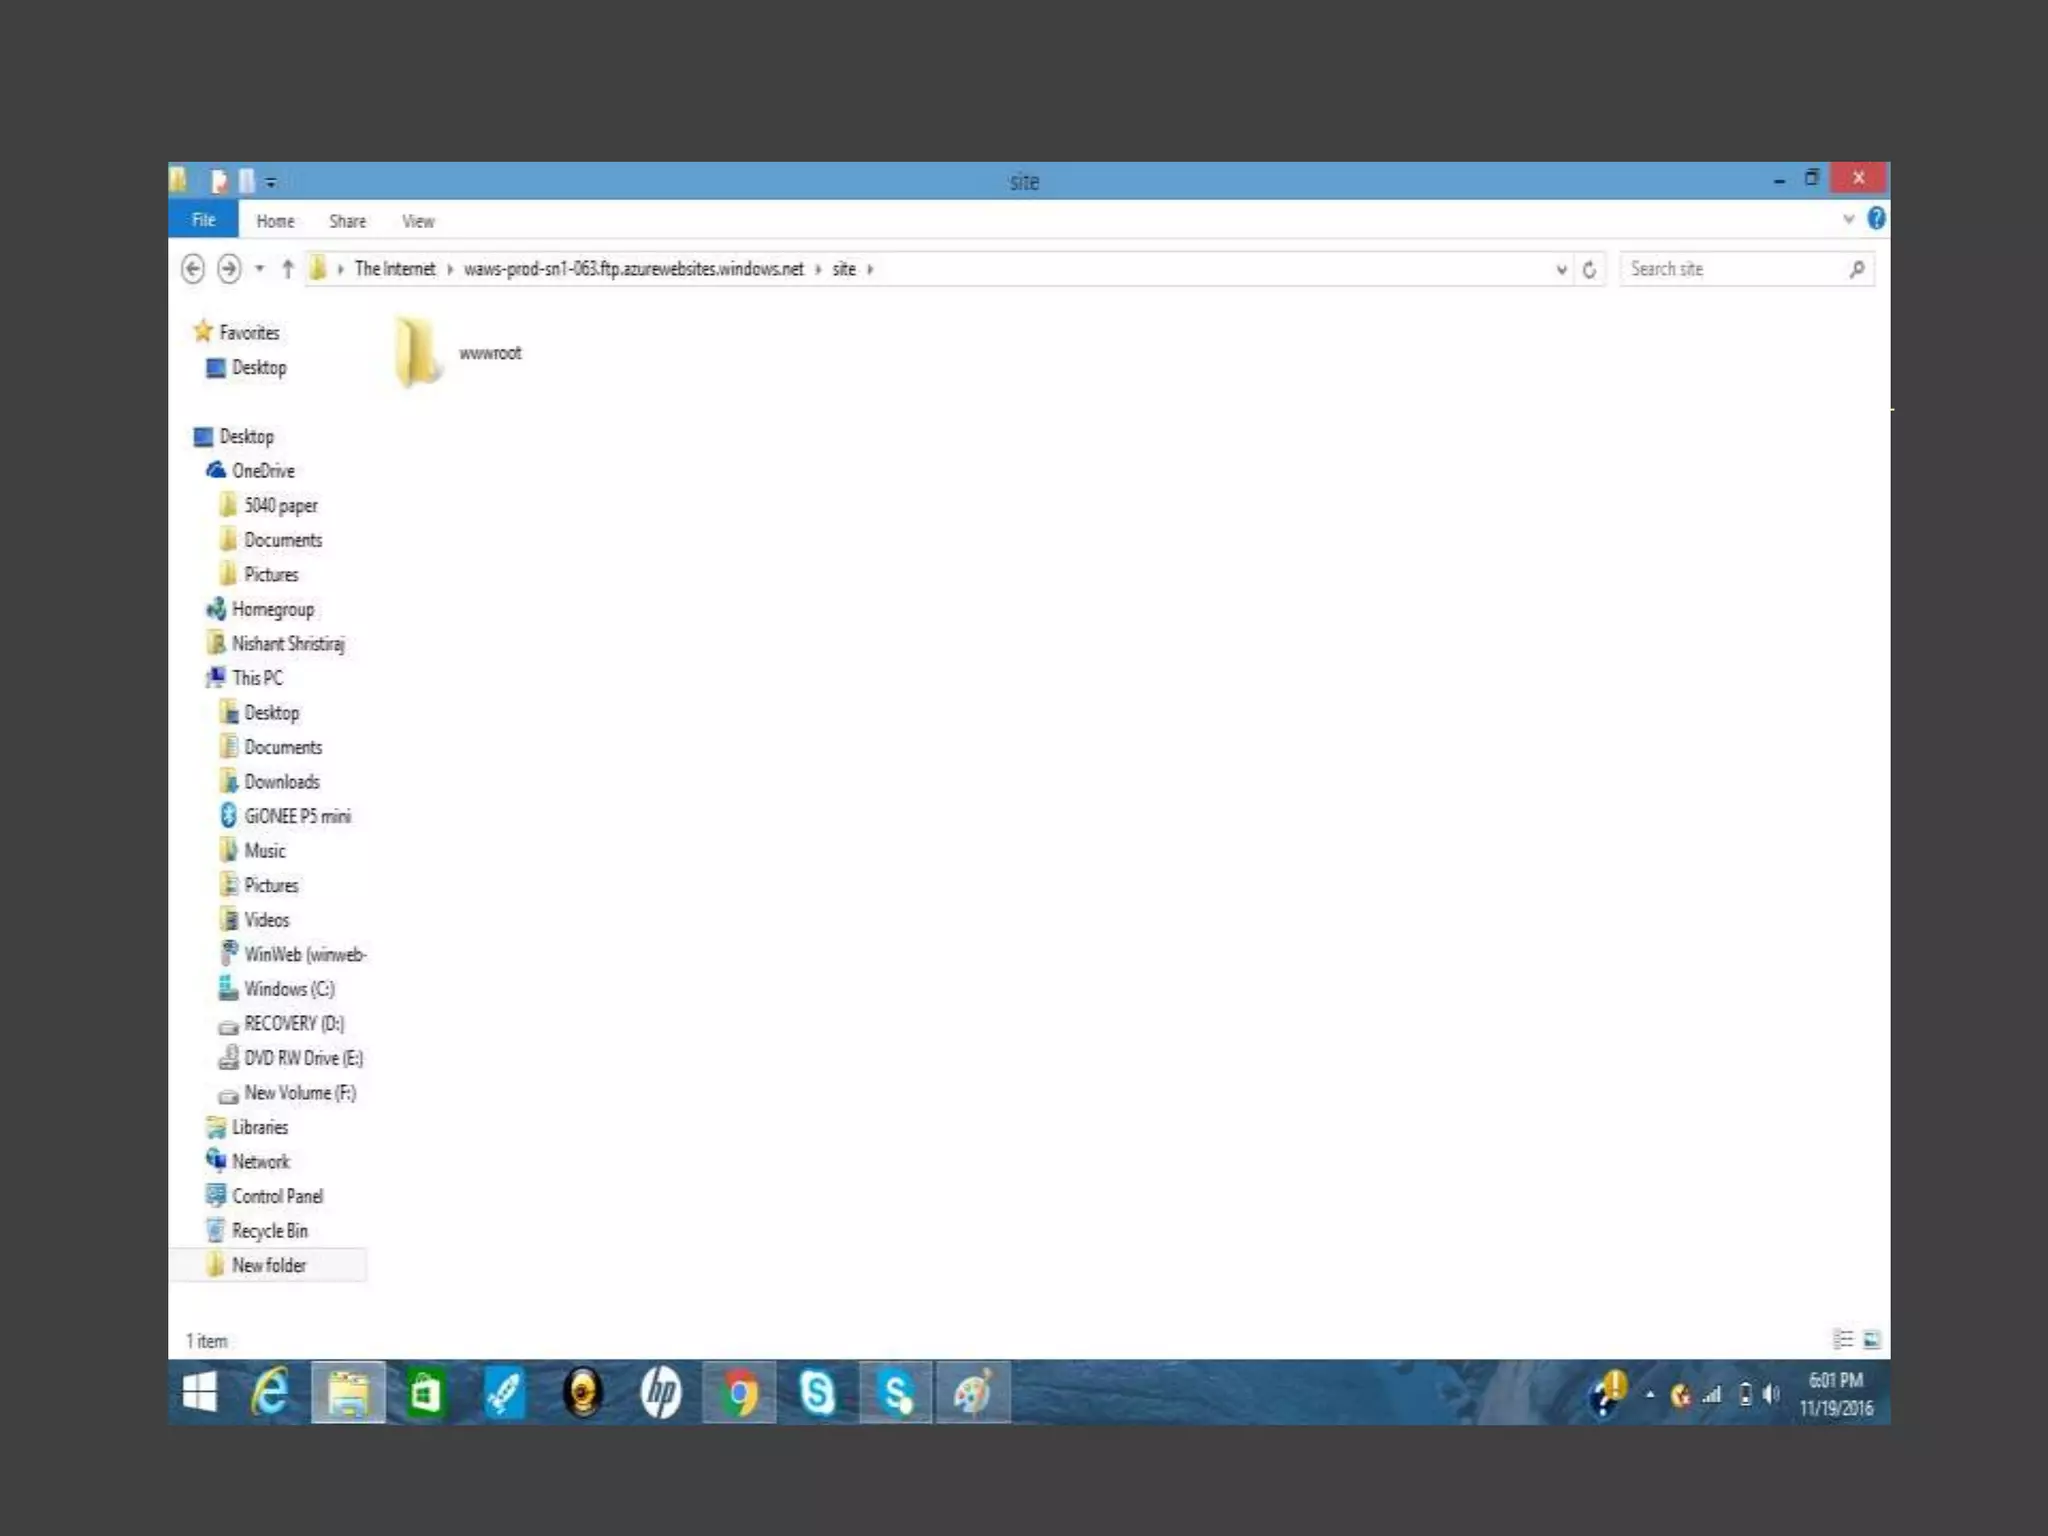Viewport: 2048px width, 1536px height.
Task: Go up one folder level
Action: 288,269
